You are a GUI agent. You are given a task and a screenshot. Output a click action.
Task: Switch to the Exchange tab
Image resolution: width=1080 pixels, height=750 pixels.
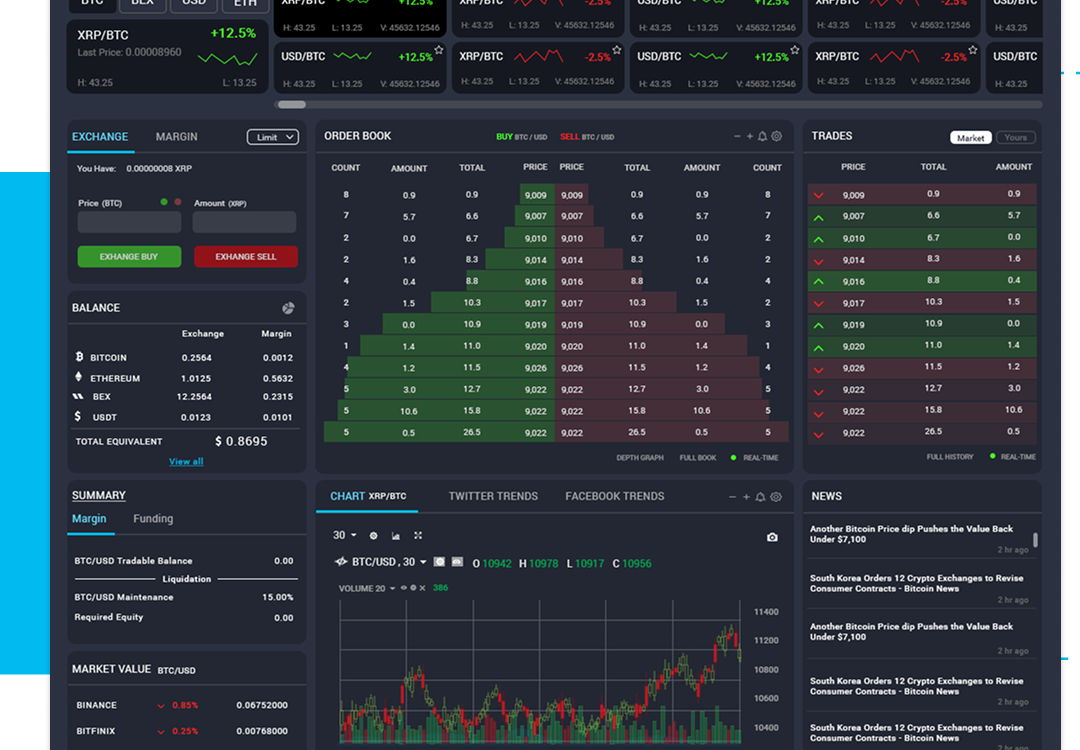pos(100,136)
